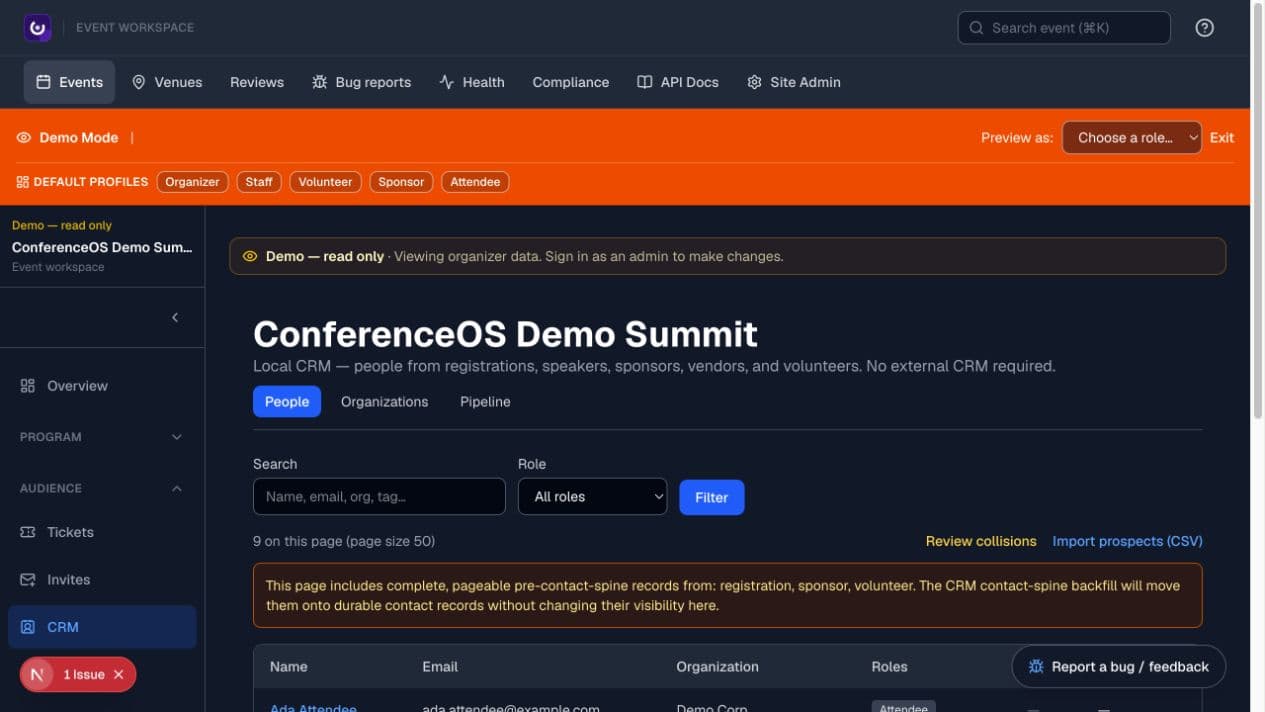Image resolution: width=1265 pixels, height=712 pixels.
Task: Select the Sponsor default profile chip
Action: 401,182
